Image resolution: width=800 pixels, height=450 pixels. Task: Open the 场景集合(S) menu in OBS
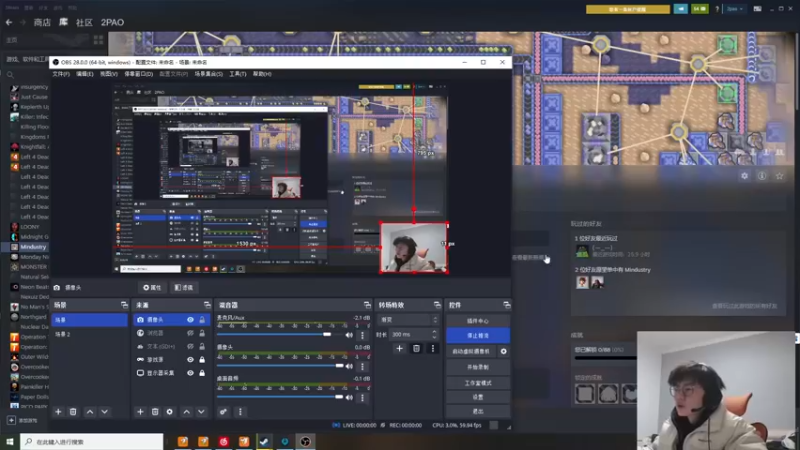point(208,74)
